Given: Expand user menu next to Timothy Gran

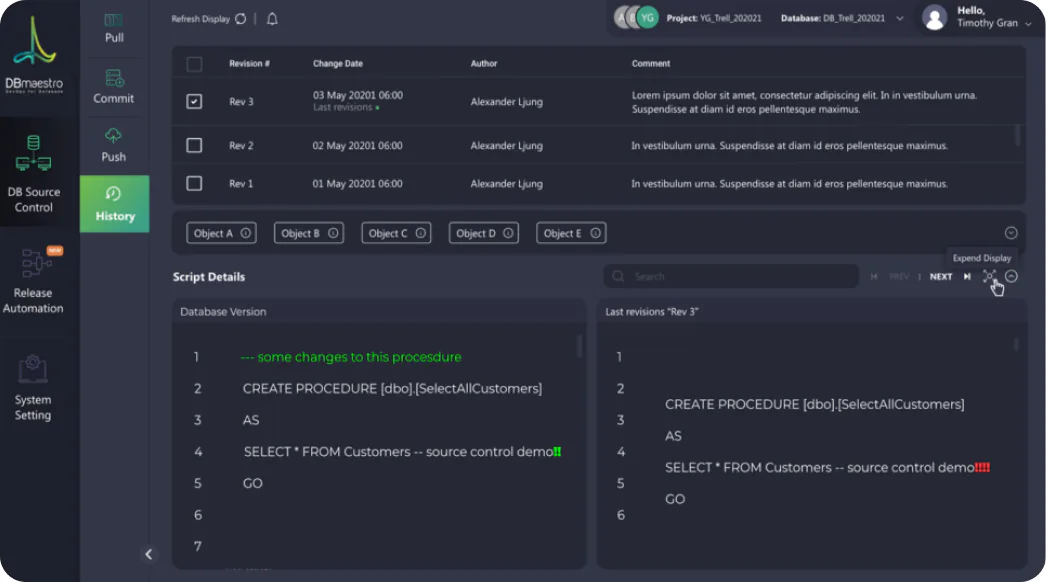Looking at the screenshot, I should (x=1028, y=23).
